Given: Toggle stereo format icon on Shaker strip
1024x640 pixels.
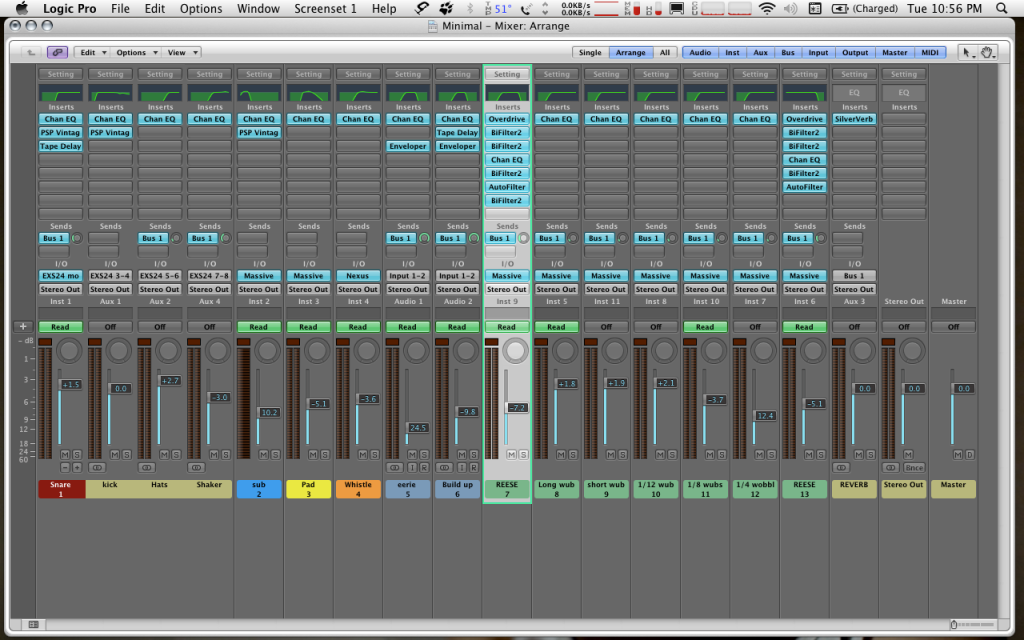Looking at the screenshot, I should [x=197, y=468].
